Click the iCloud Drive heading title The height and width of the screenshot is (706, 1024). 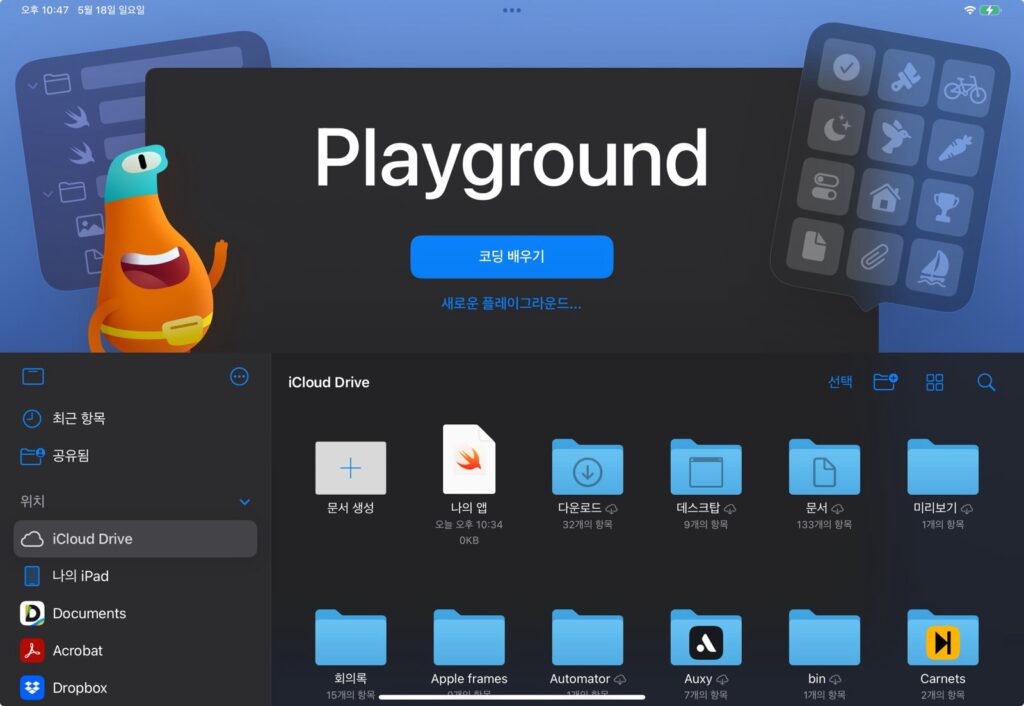(x=328, y=382)
